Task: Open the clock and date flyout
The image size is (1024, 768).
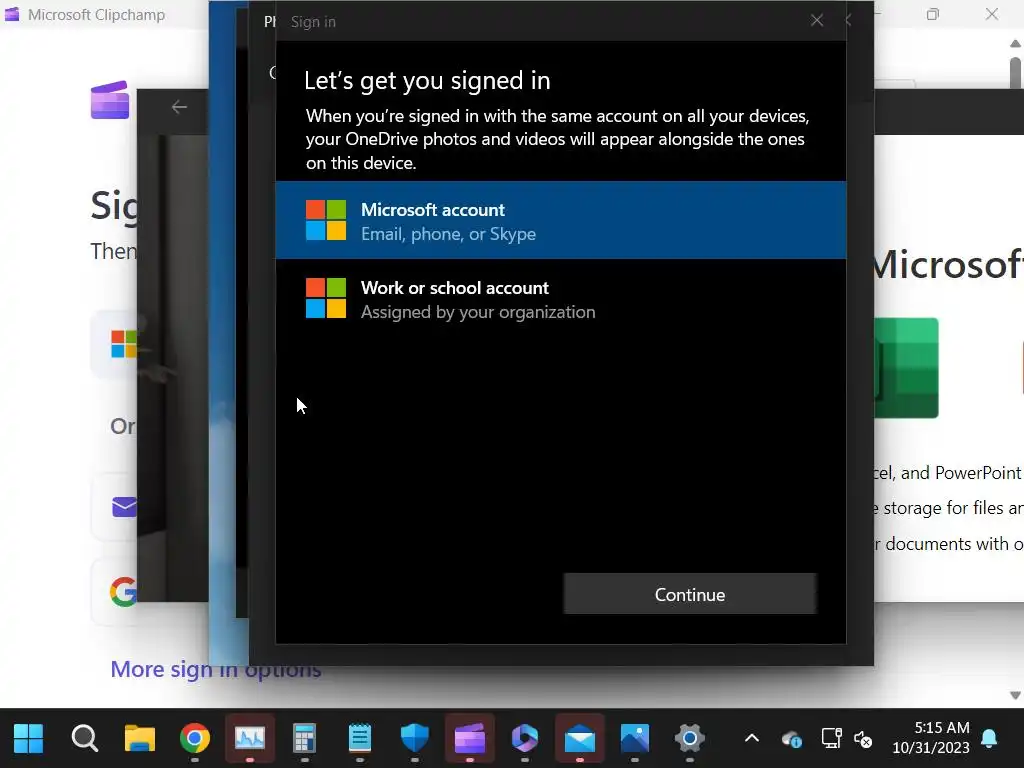Action: tap(931, 738)
